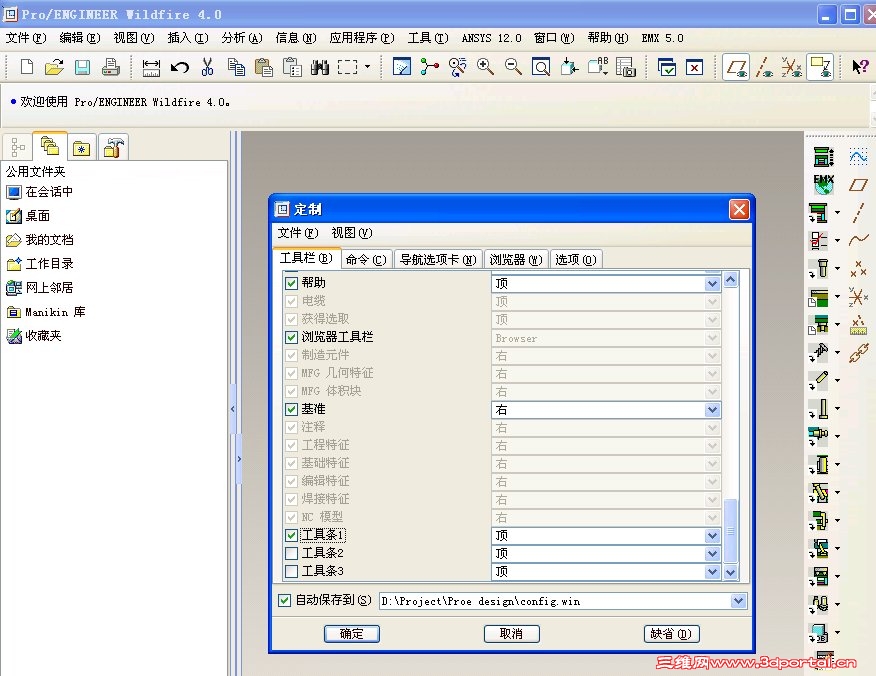The height and width of the screenshot is (676, 876).
Task: Click the Copy icon
Action: (x=236, y=68)
